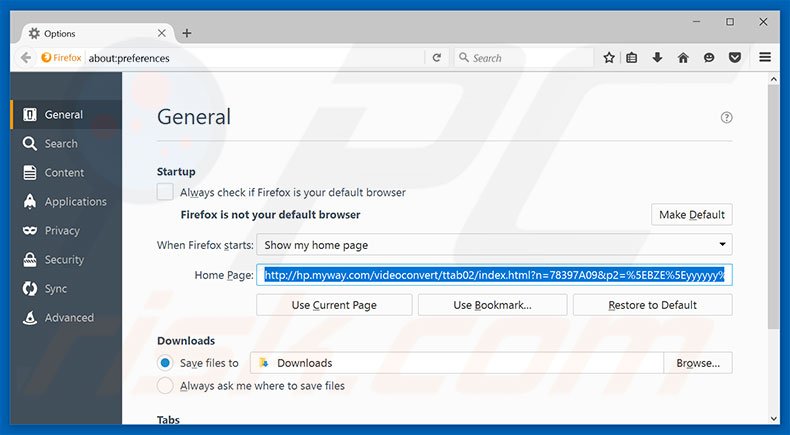Image resolution: width=790 pixels, height=435 pixels.
Task: Reload the page with the refresh icon
Action: [437, 58]
